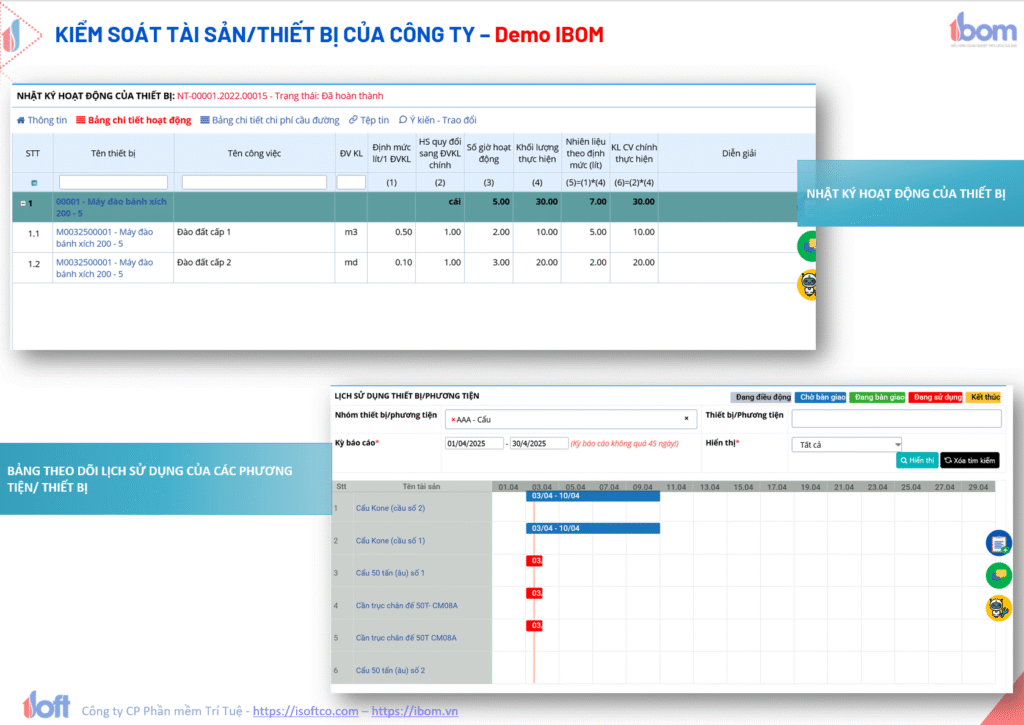Click the Xóa tìm kiếm button

(x=969, y=460)
